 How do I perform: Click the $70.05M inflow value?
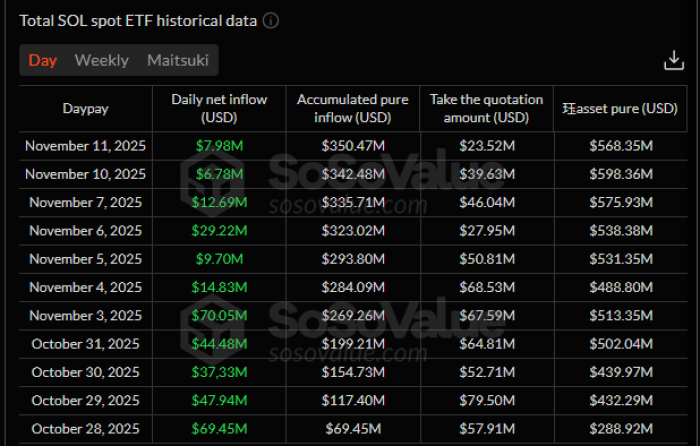219,316
